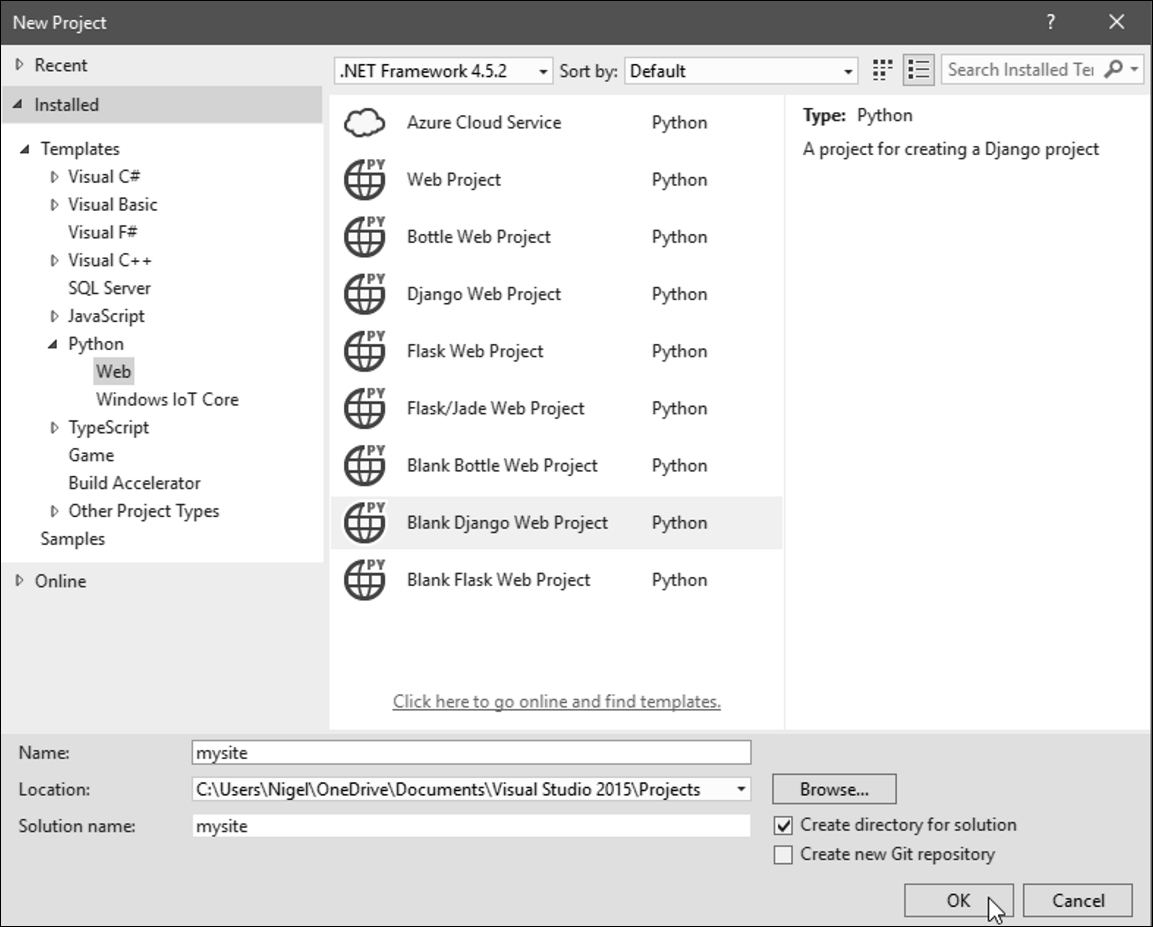Open the help question mark icon
Viewport: 1153px width, 927px height.
point(1050,22)
